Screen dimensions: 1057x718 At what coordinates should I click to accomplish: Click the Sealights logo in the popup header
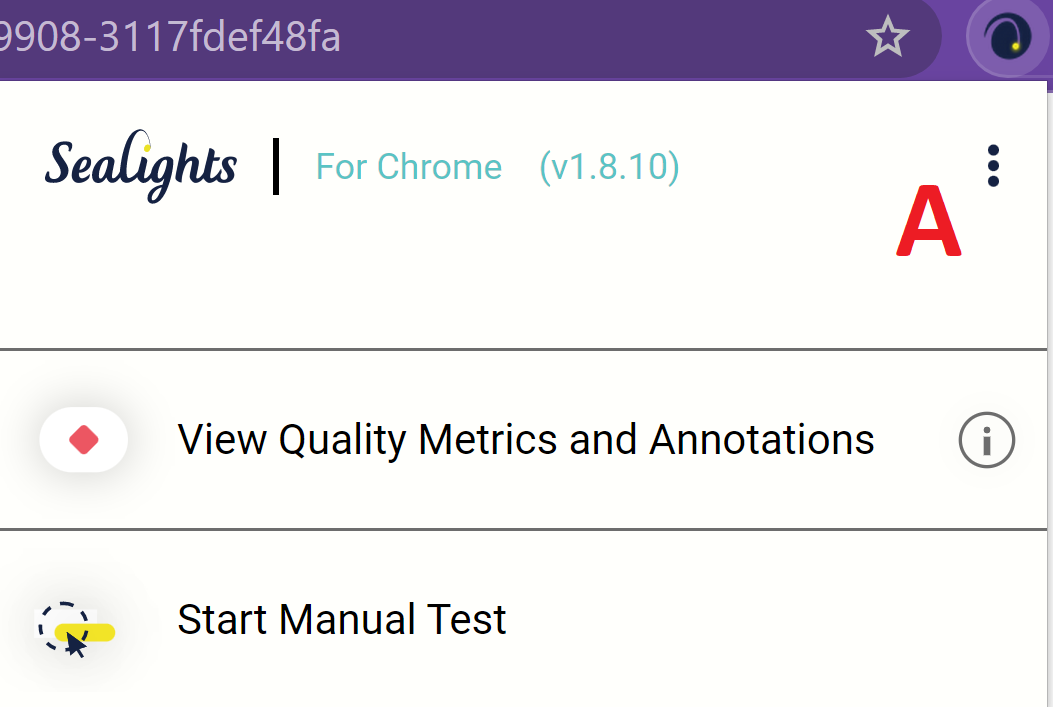pos(140,165)
